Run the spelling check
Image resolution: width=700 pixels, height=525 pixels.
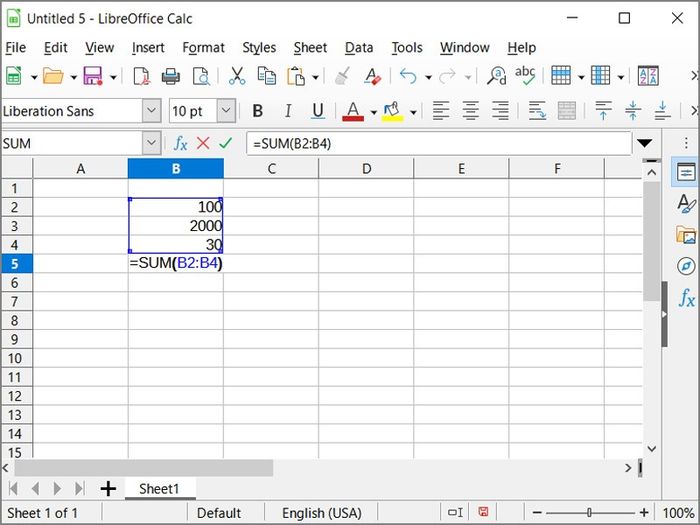tap(525, 76)
